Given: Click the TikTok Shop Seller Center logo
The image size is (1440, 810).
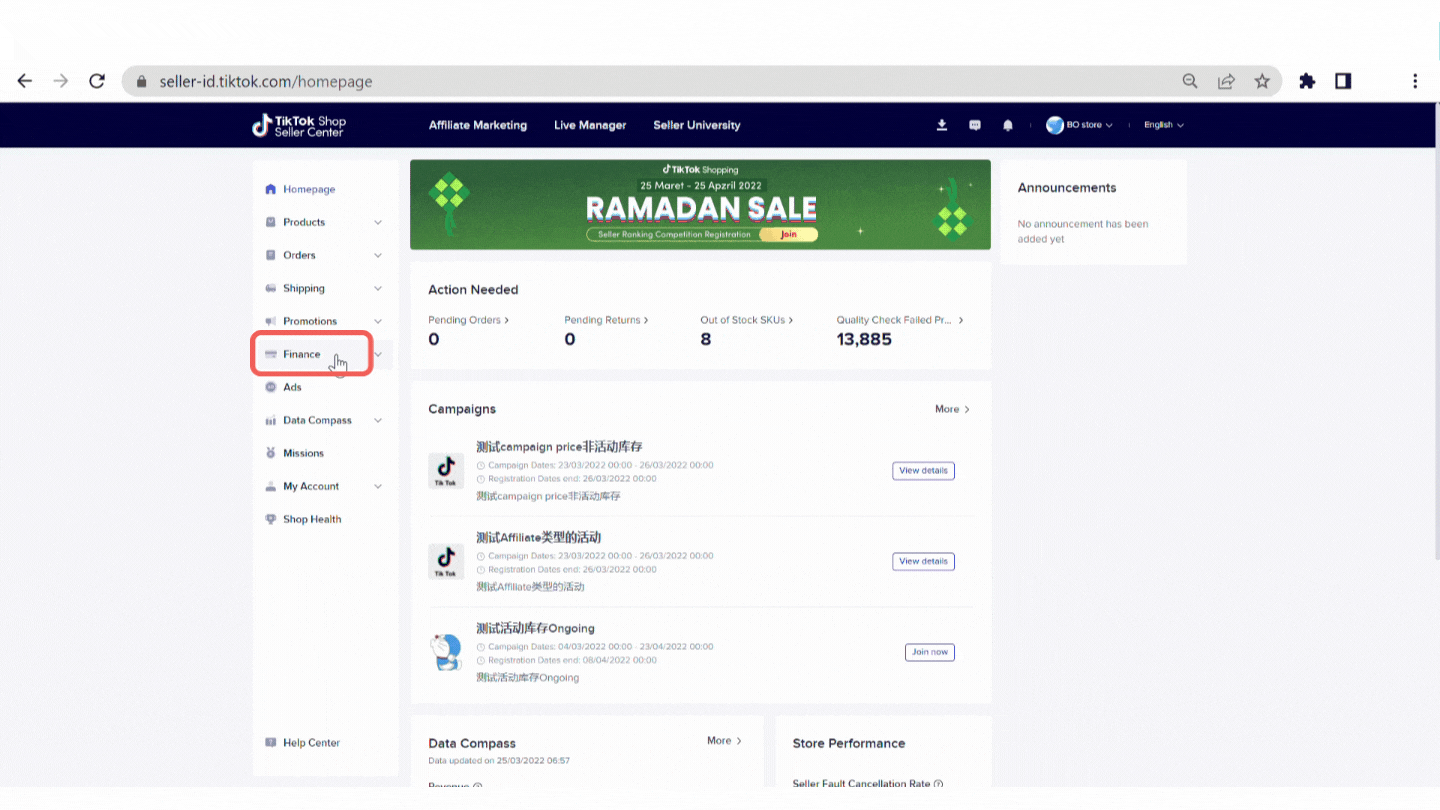Looking at the screenshot, I should click(x=299, y=125).
